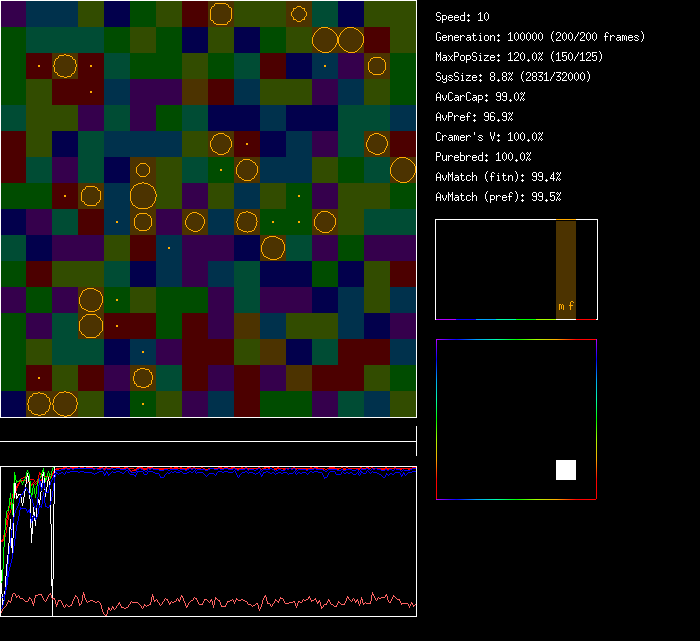Select the Generation: 100000 line
Screen dimensions: 700x641
tap(540, 37)
